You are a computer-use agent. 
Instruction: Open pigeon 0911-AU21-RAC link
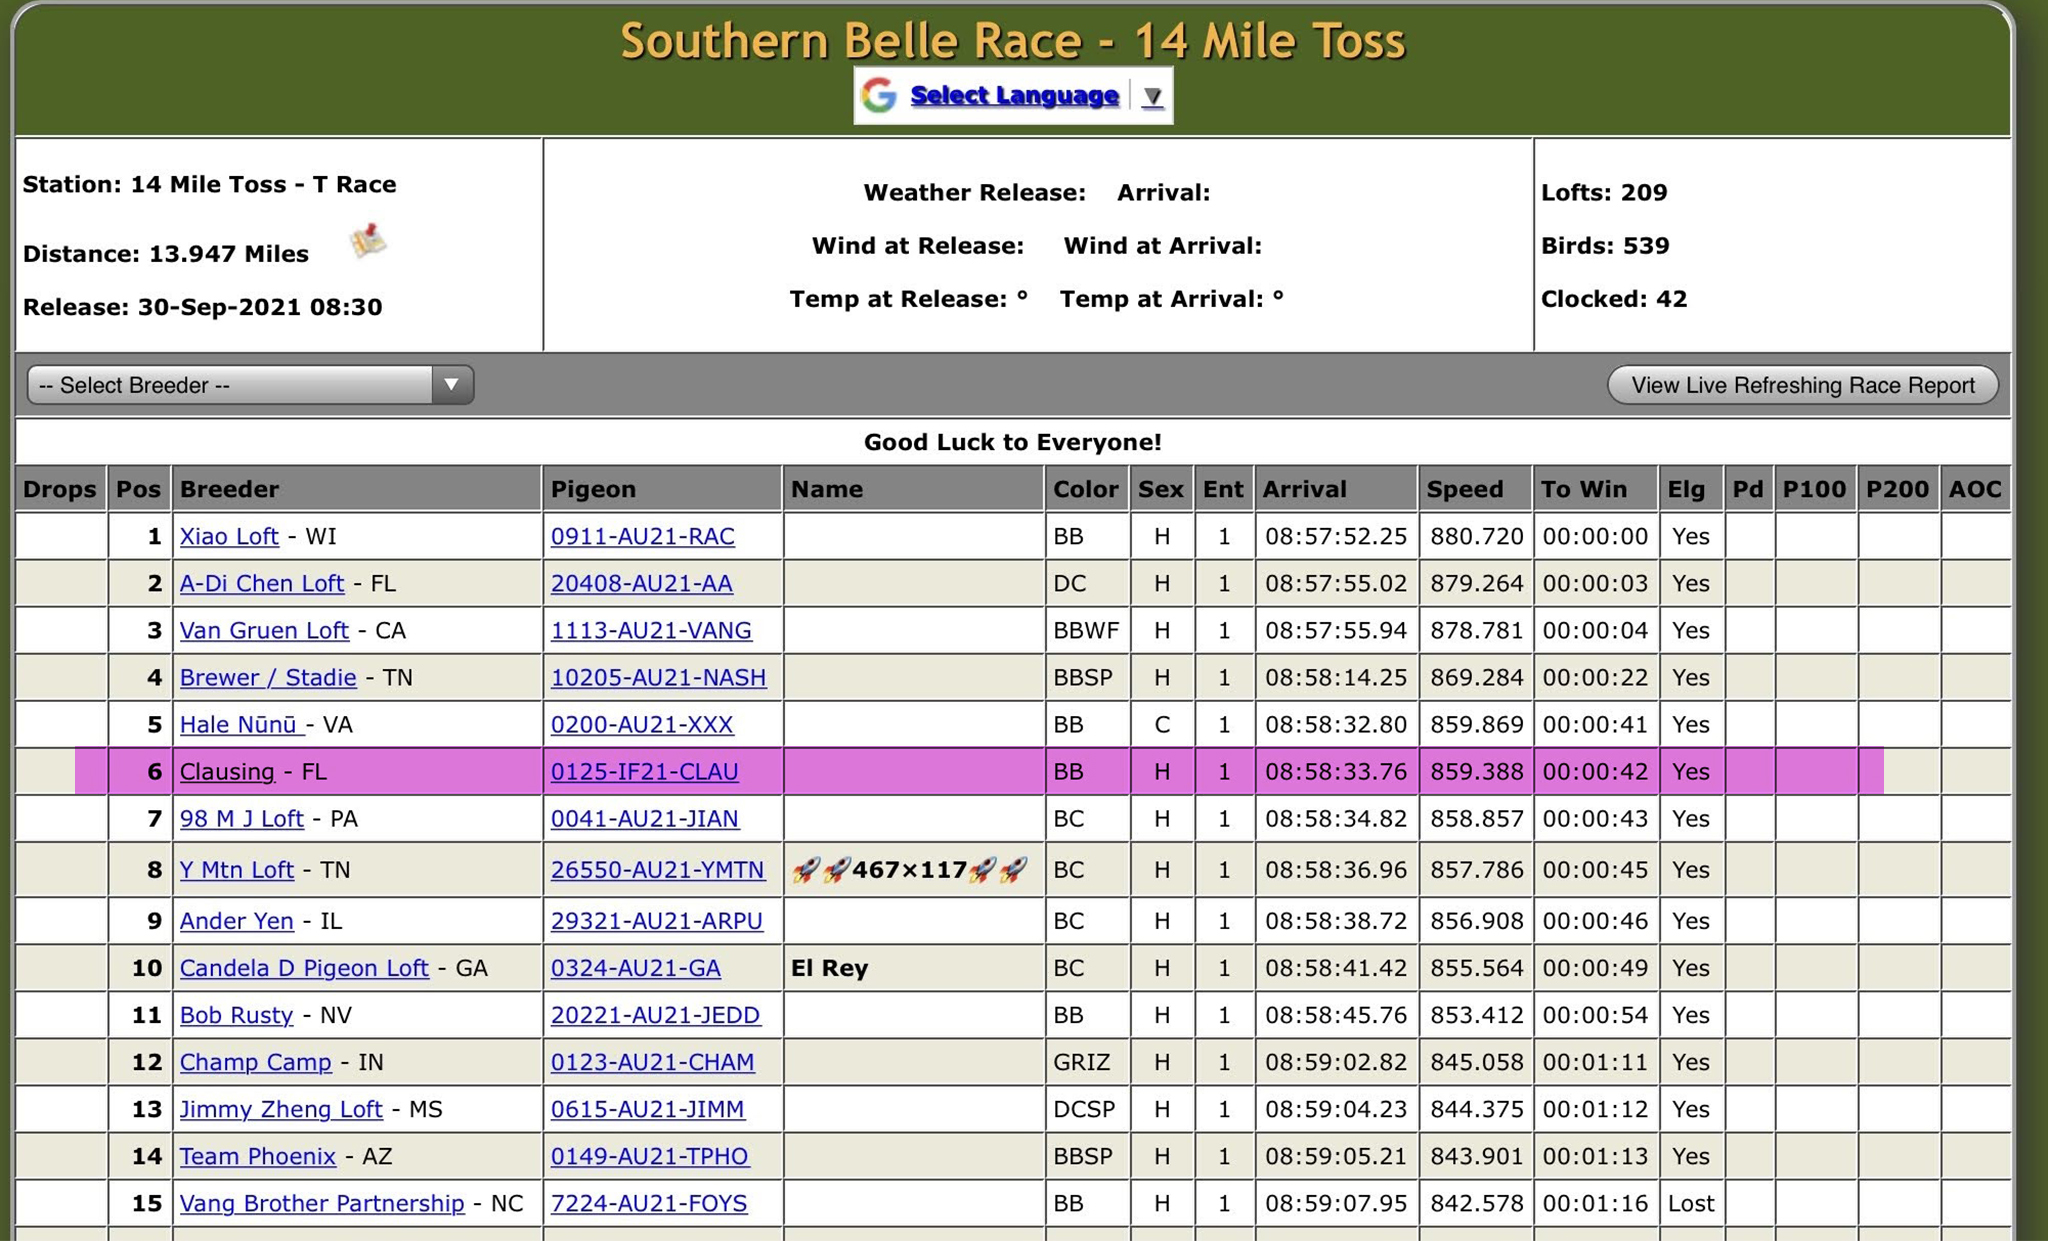tap(642, 536)
